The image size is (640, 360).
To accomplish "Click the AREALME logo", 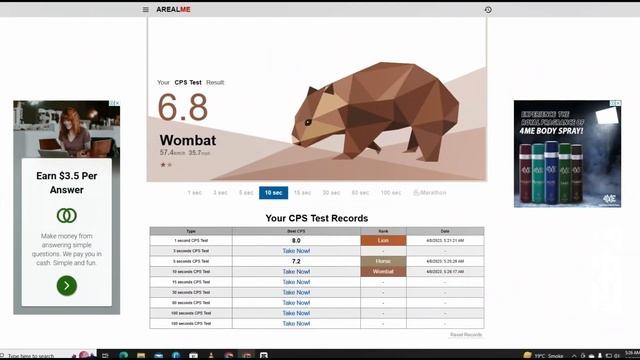I will pos(173,9).
